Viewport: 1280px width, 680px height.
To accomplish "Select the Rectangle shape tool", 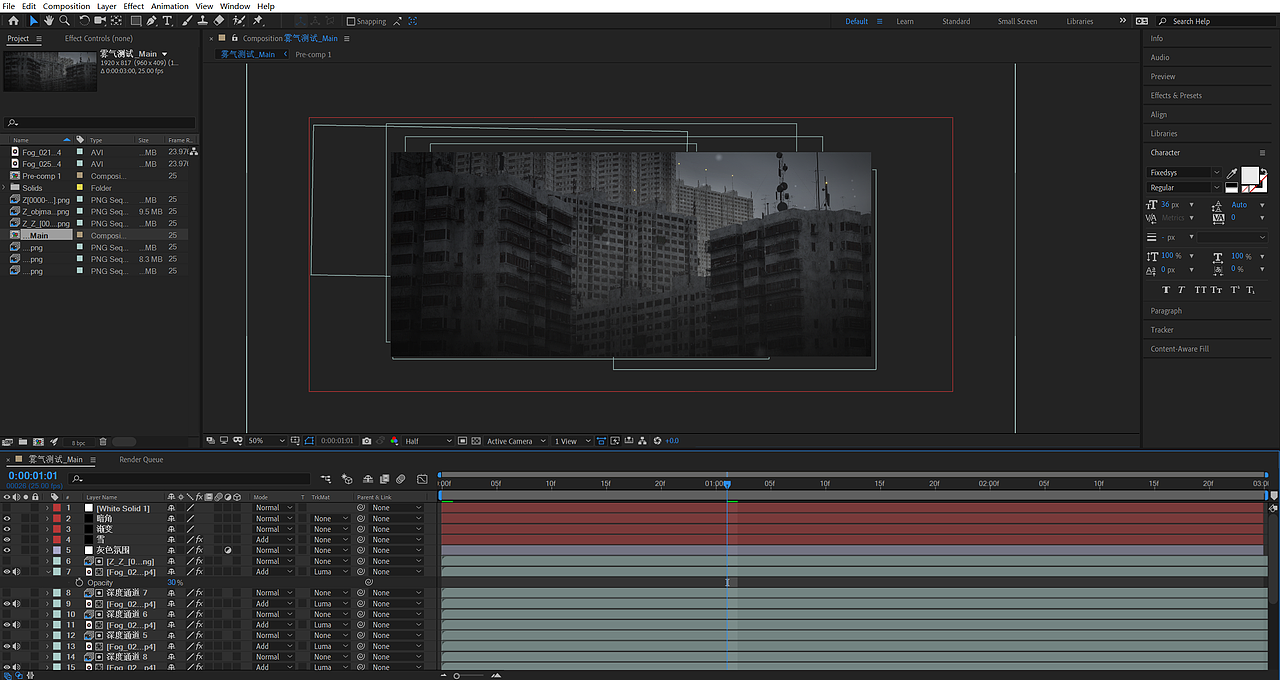I will tap(136, 20).
